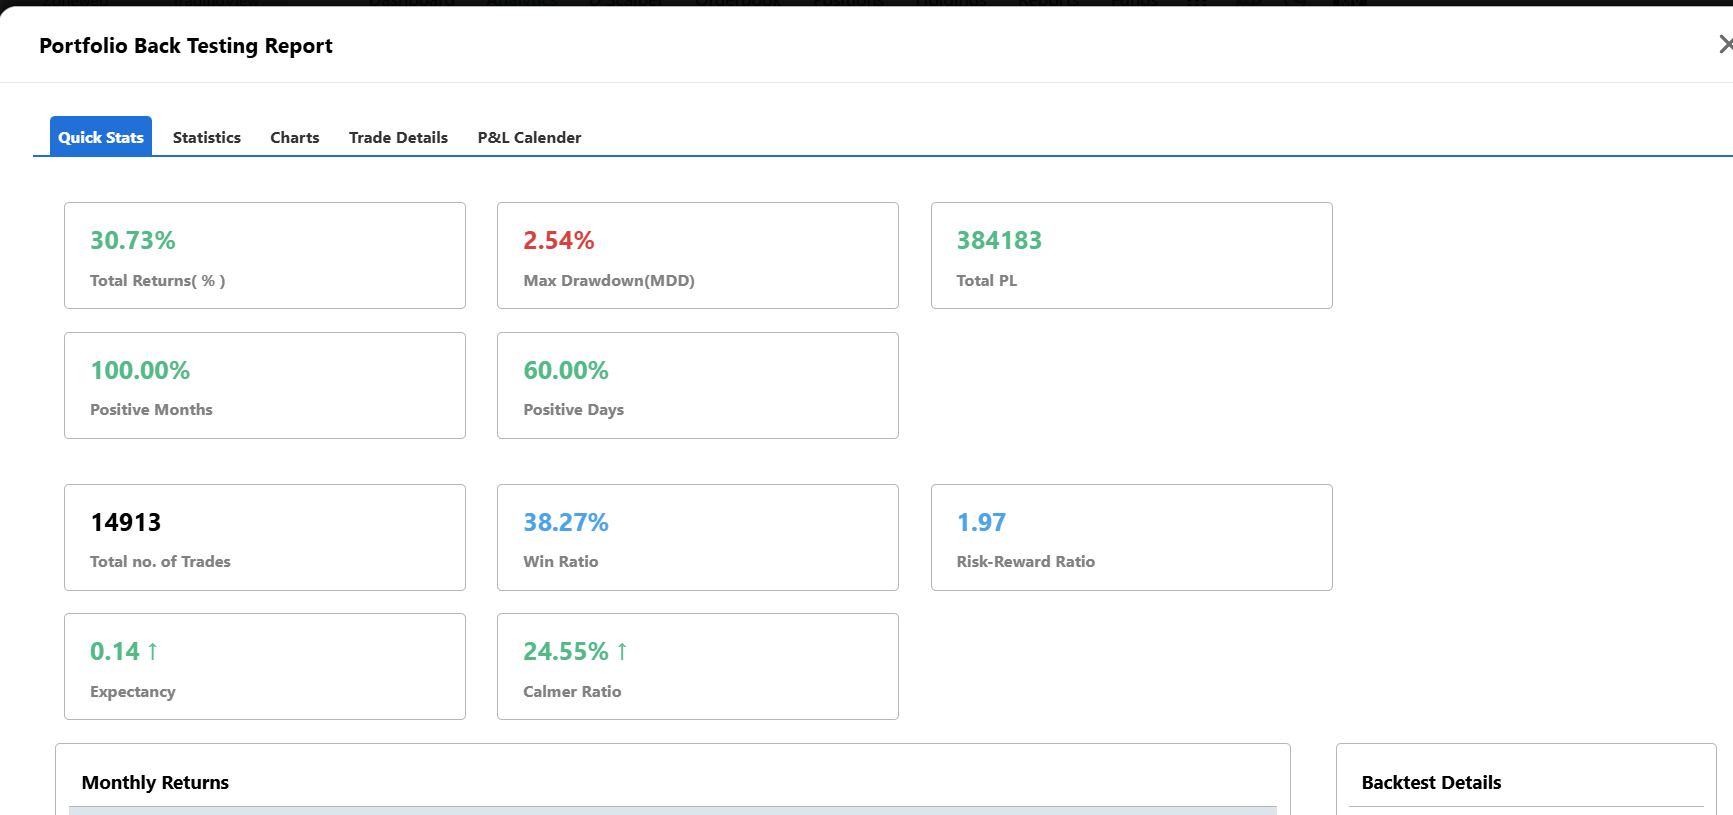1733x815 pixels.
Task: Click the Total Returns 30.73% card
Action: pyautogui.click(x=265, y=255)
